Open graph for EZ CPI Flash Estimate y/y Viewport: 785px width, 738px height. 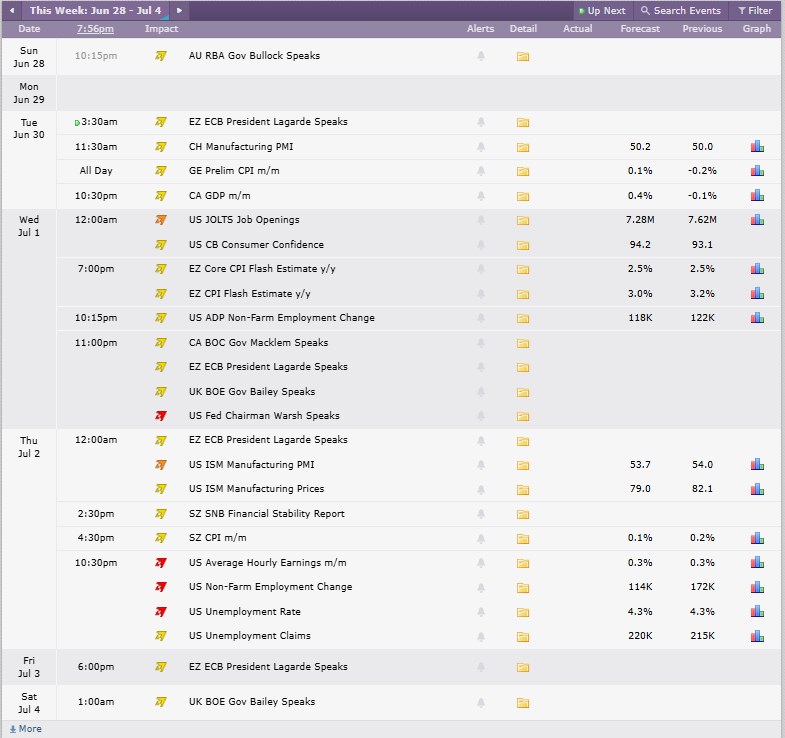coord(757,293)
